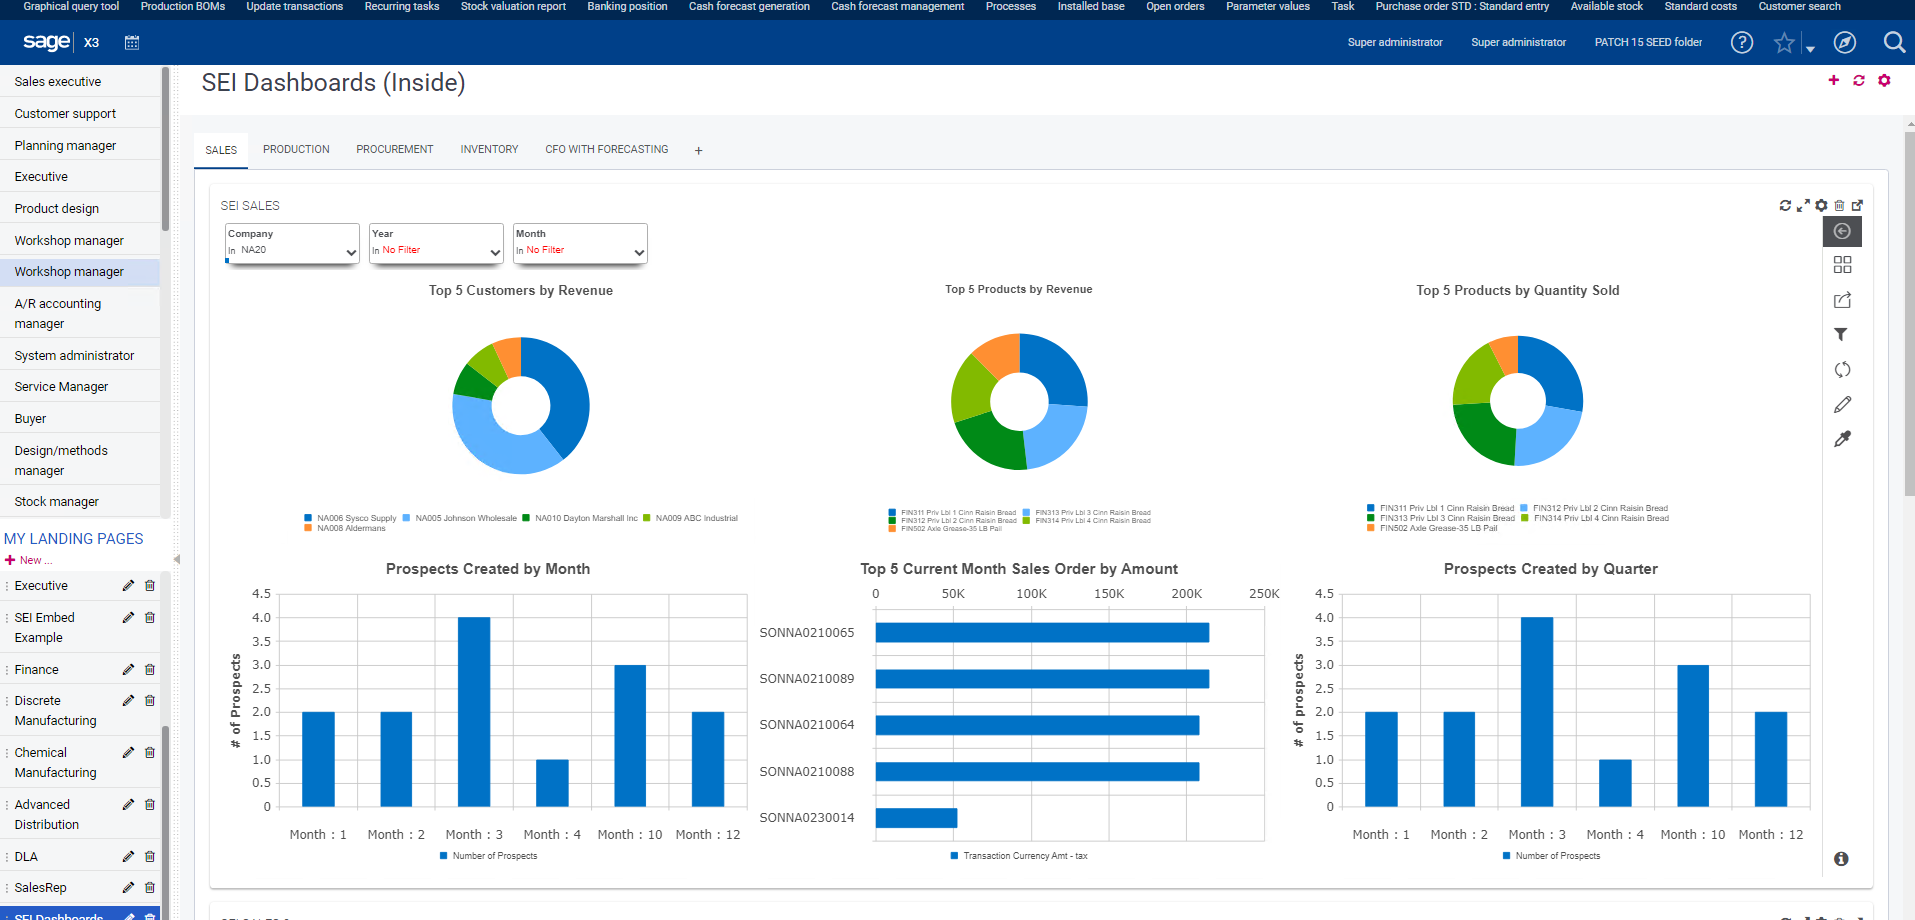Open the share/export icon in side panel
1915x920 pixels.
click(1842, 300)
